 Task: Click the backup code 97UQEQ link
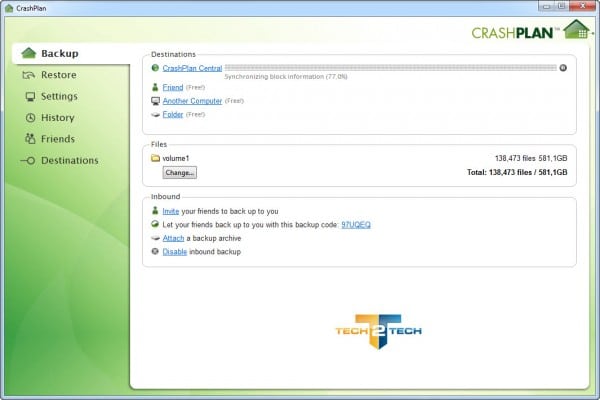click(x=355, y=225)
